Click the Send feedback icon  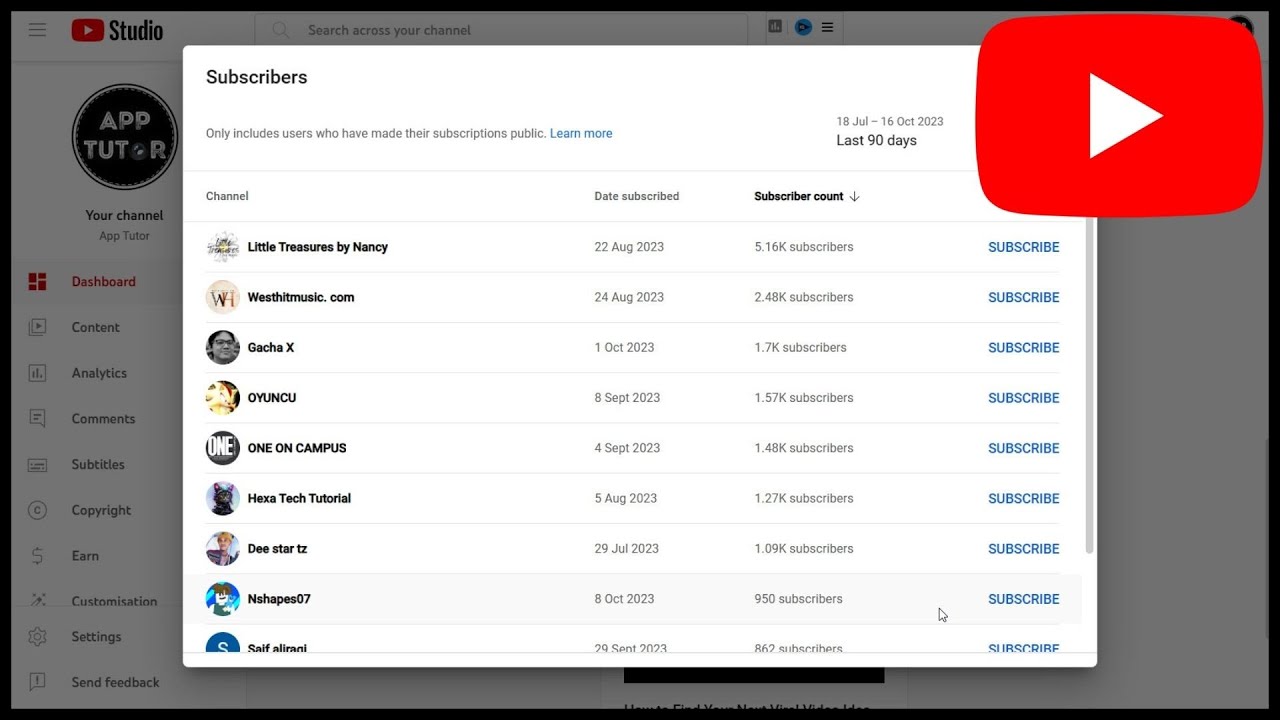coord(37,682)
